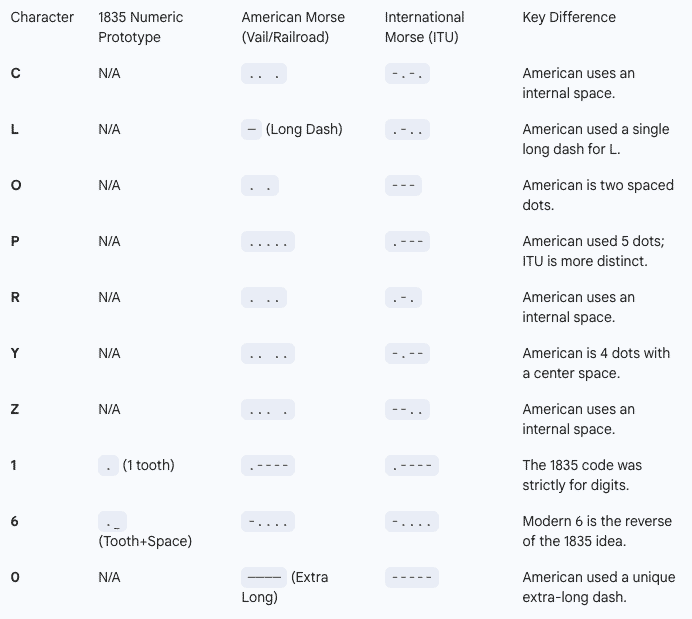Click the American Morse code for Y
This screenshot has height=619, width=692.
[267, 353]
